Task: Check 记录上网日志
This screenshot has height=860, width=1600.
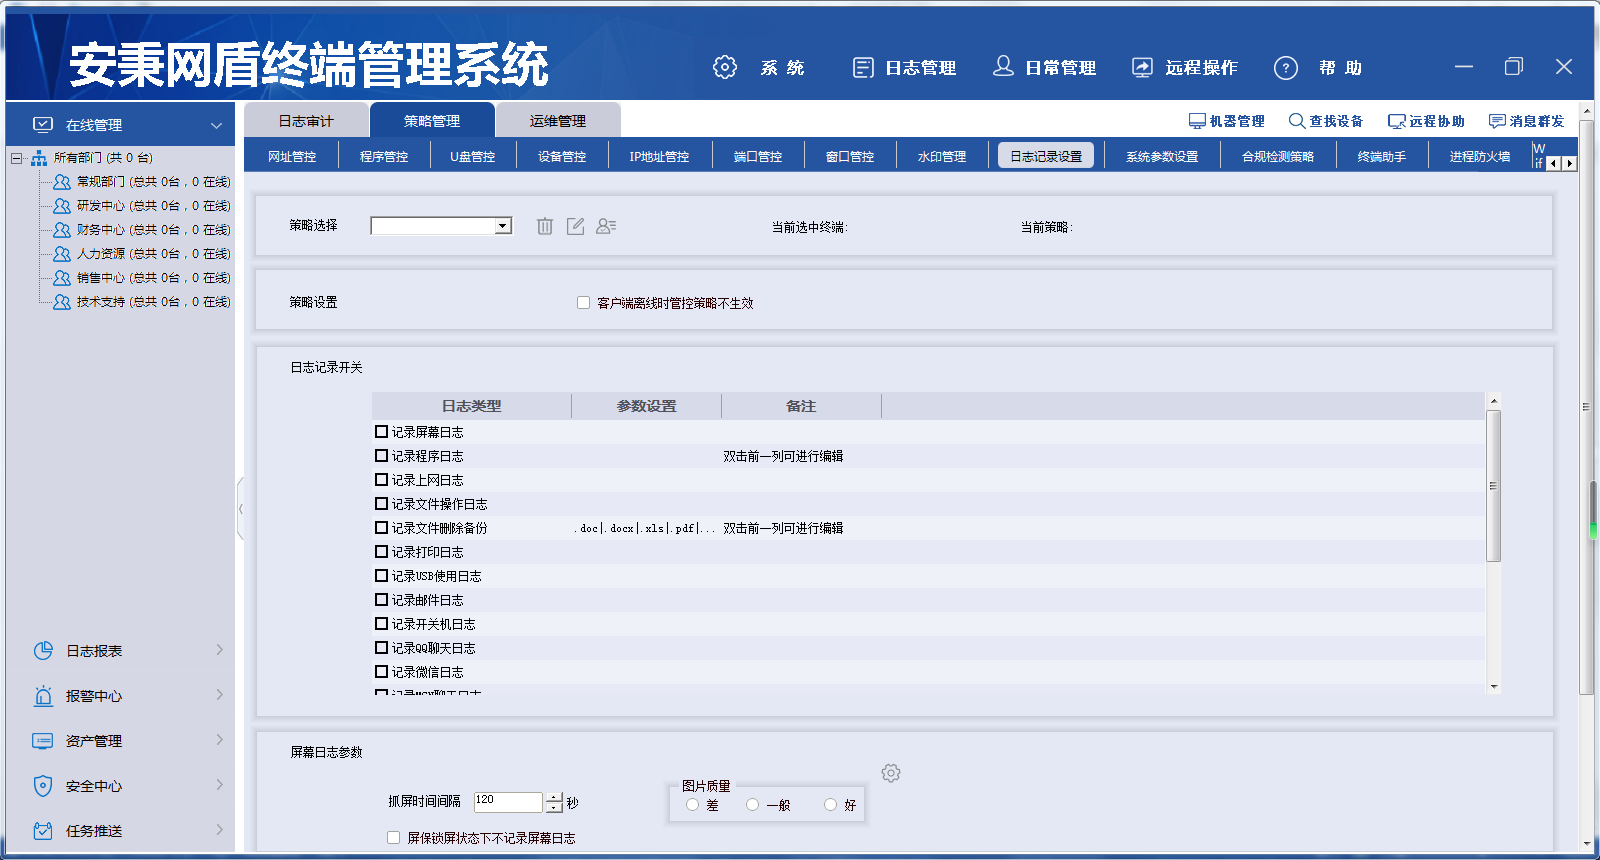Action: coord(381,480)
